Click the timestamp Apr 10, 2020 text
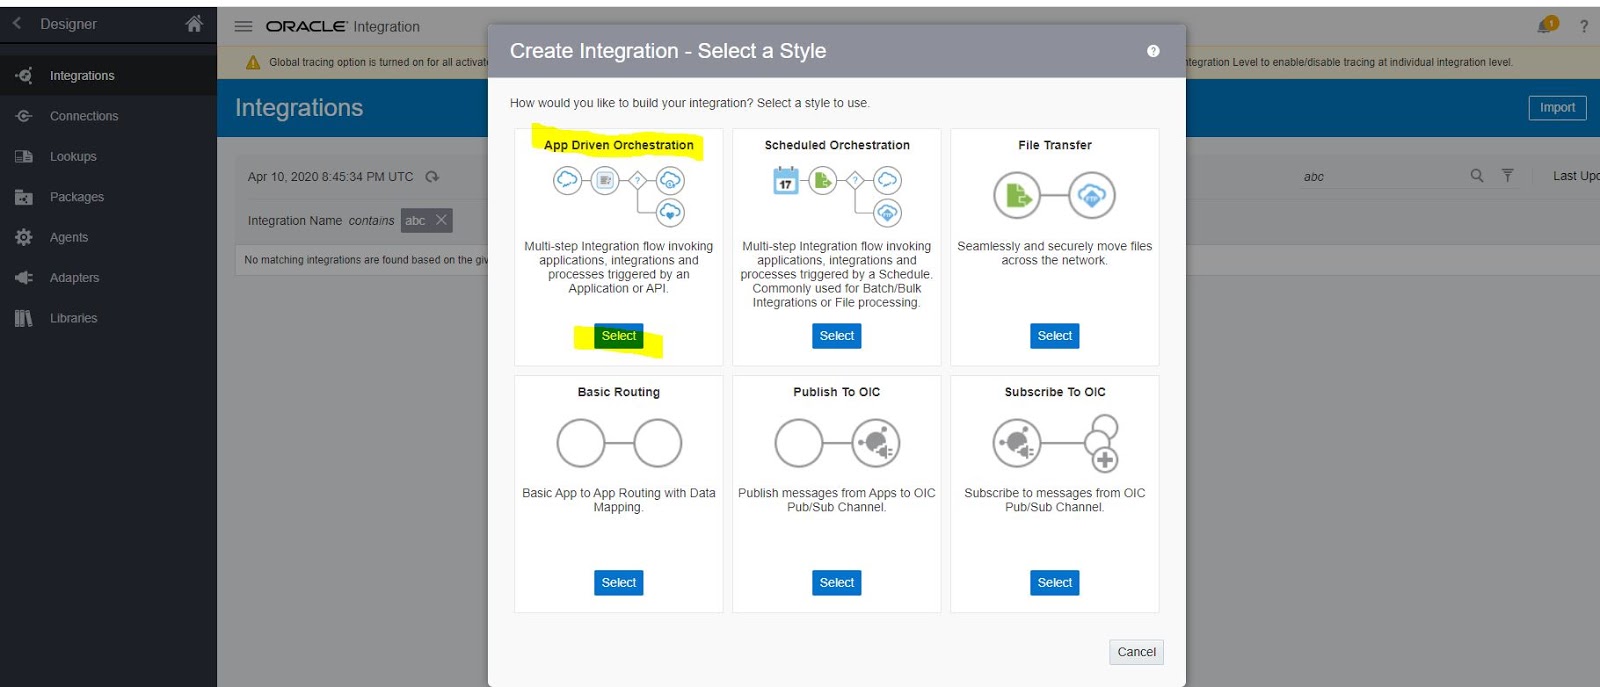1600x687 pixels. click(x=330, y=177)
